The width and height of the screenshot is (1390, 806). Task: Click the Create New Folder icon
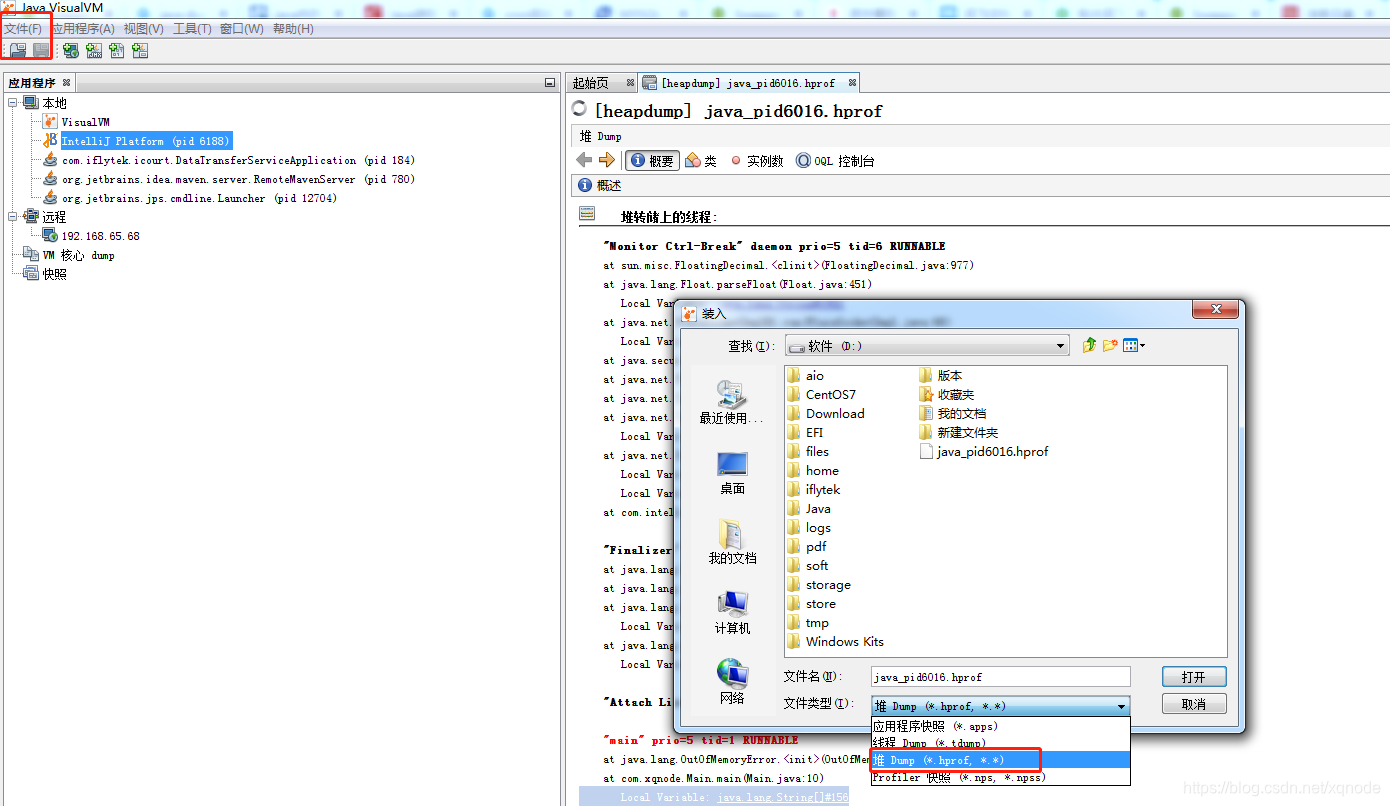click(x=1110, y=345)
